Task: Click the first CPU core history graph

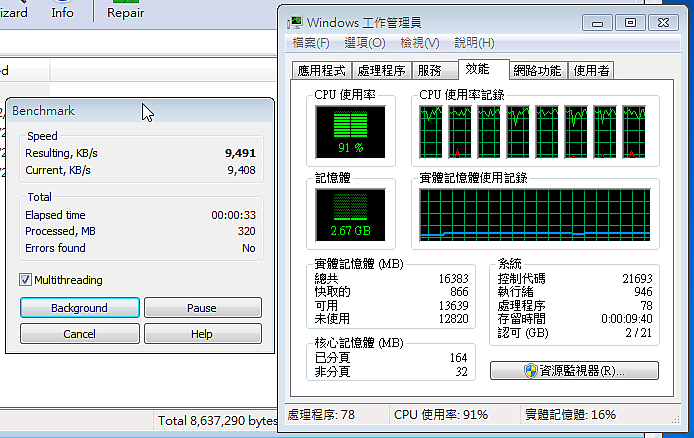Action: tap(431, 132)
